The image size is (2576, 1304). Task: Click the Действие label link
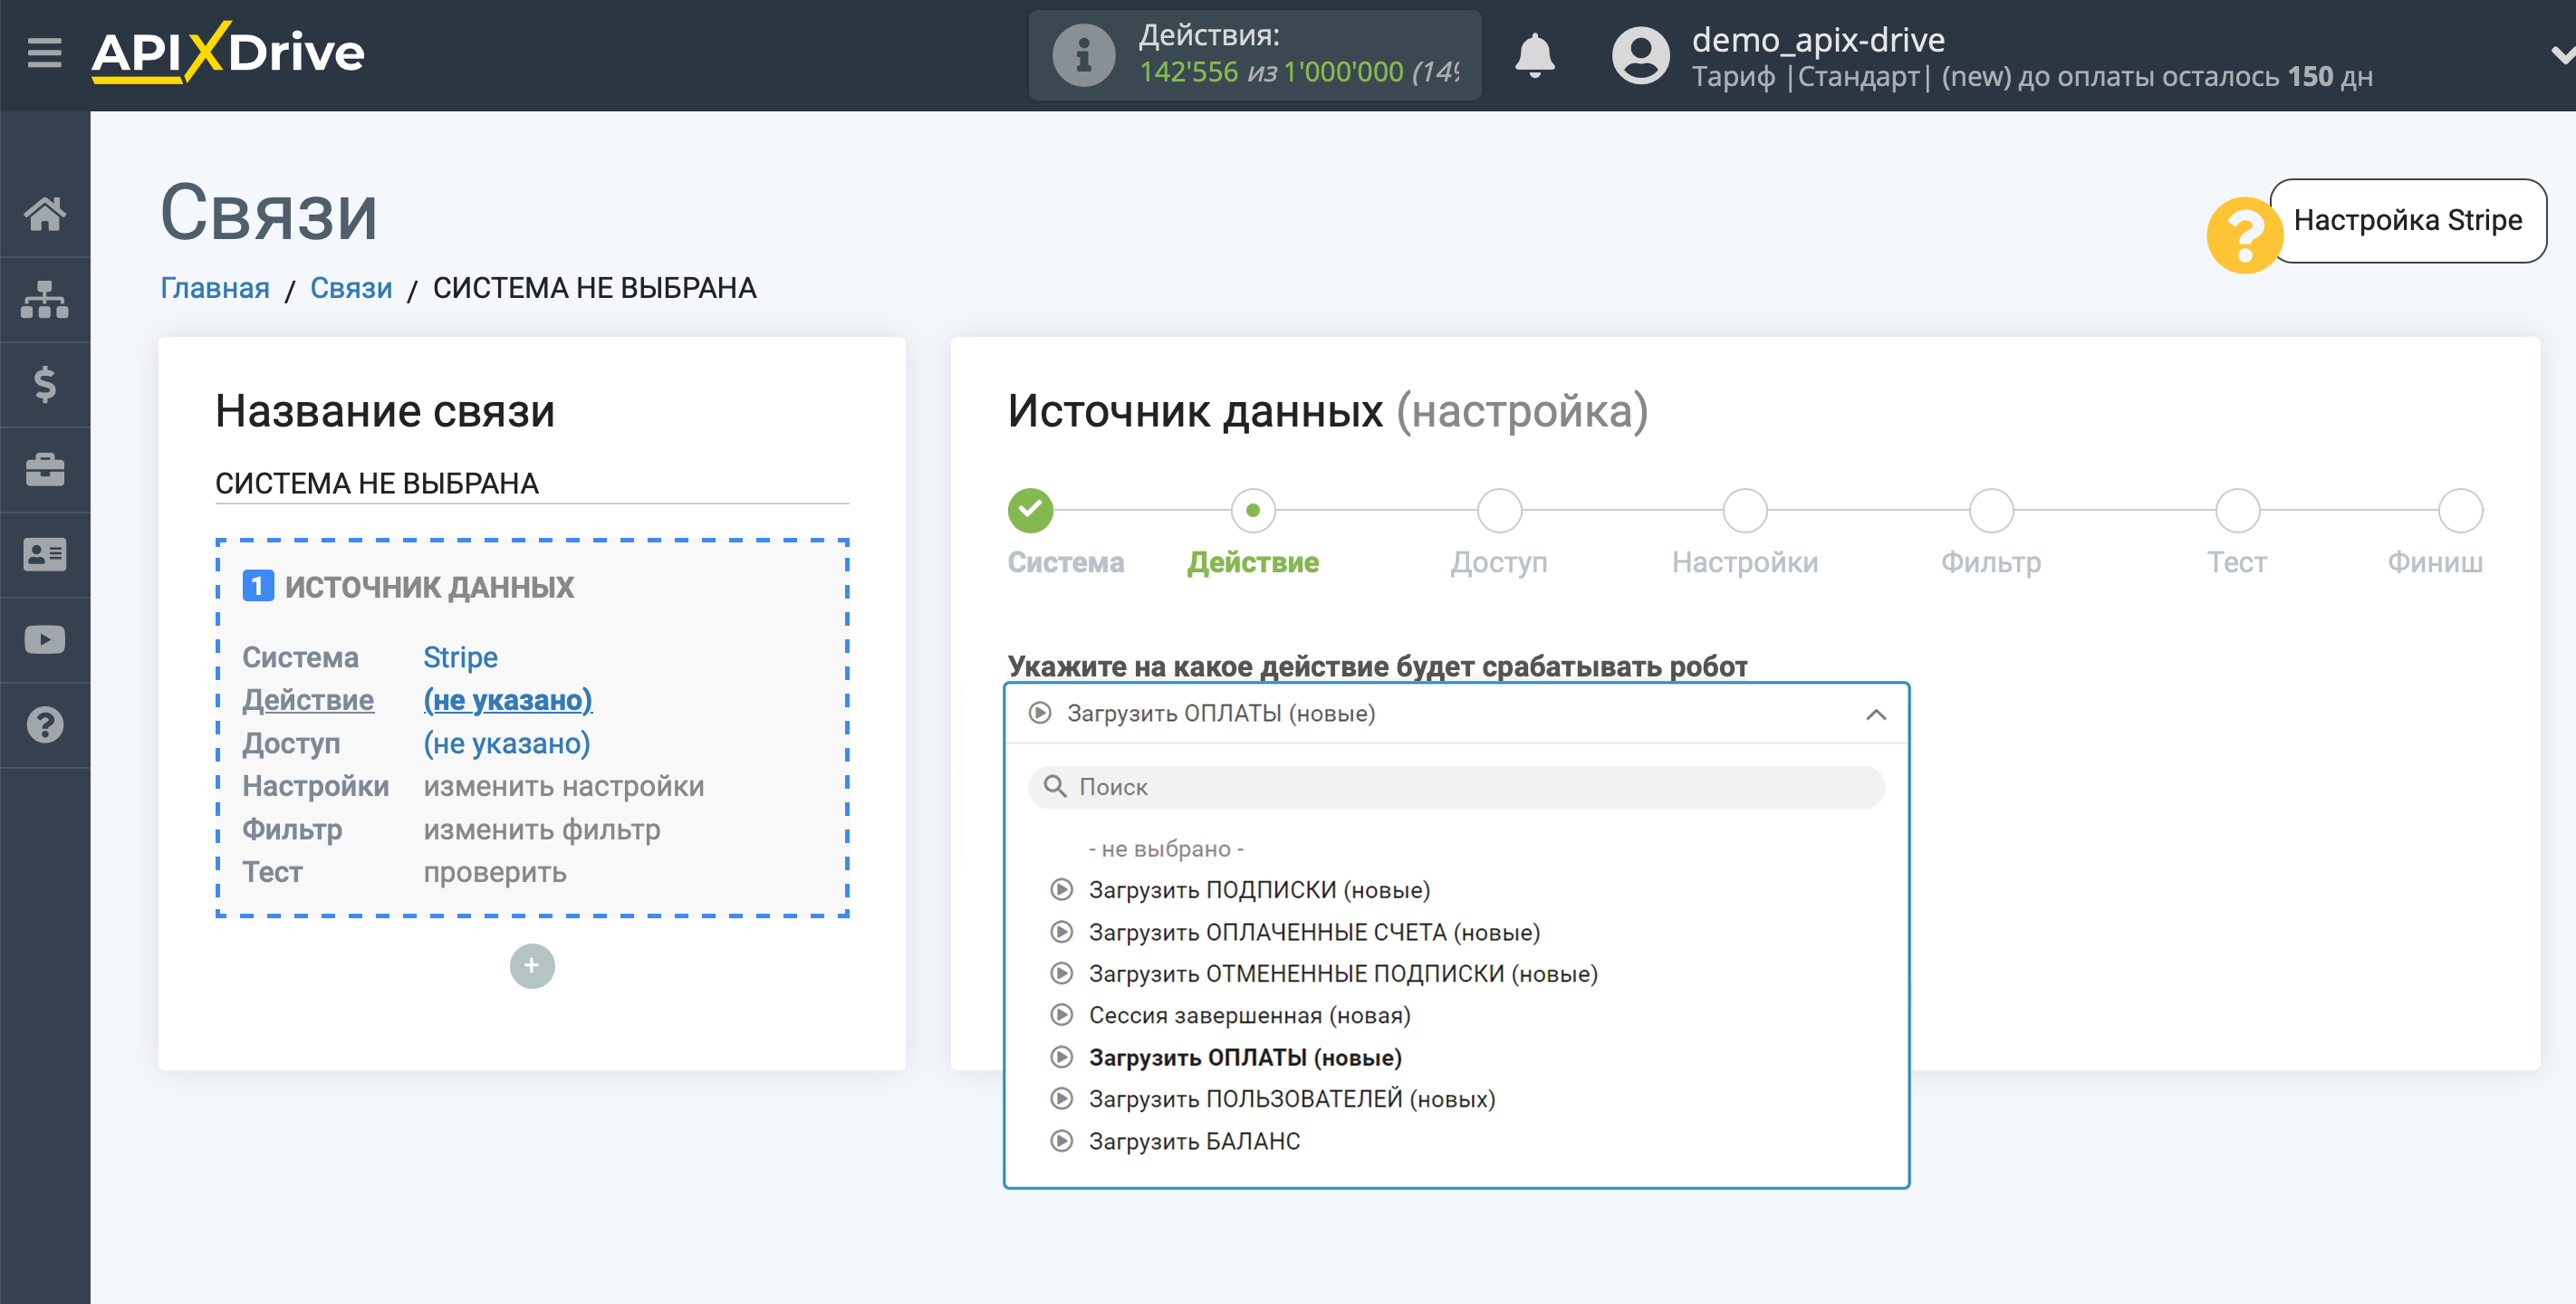pos(308,700)
